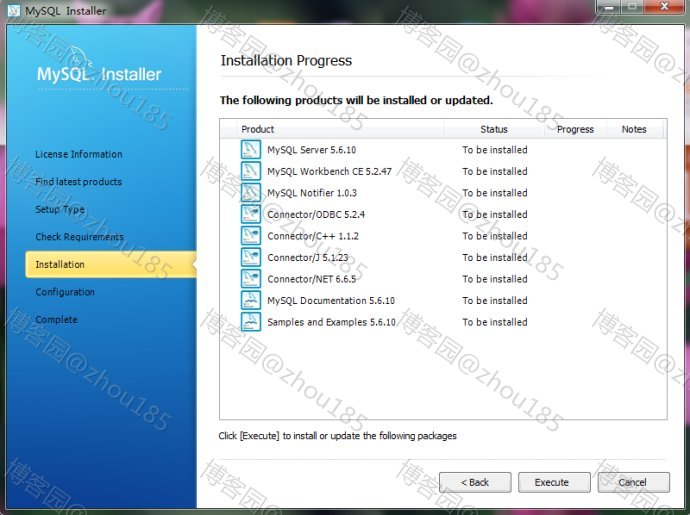Select the Samples and Examples 5.6.10 text
Image resolution: width=690 pixels, height=515 pixels.
[x=331, y=322]
